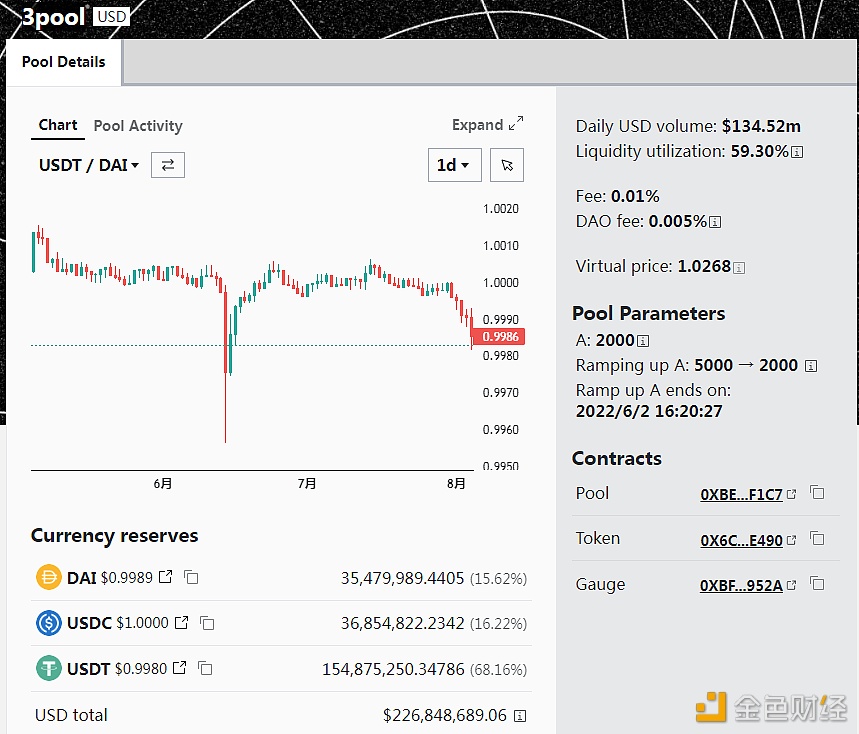Copy the USDT token address
This screenshot has width=859, height=734.
(205, 669)
